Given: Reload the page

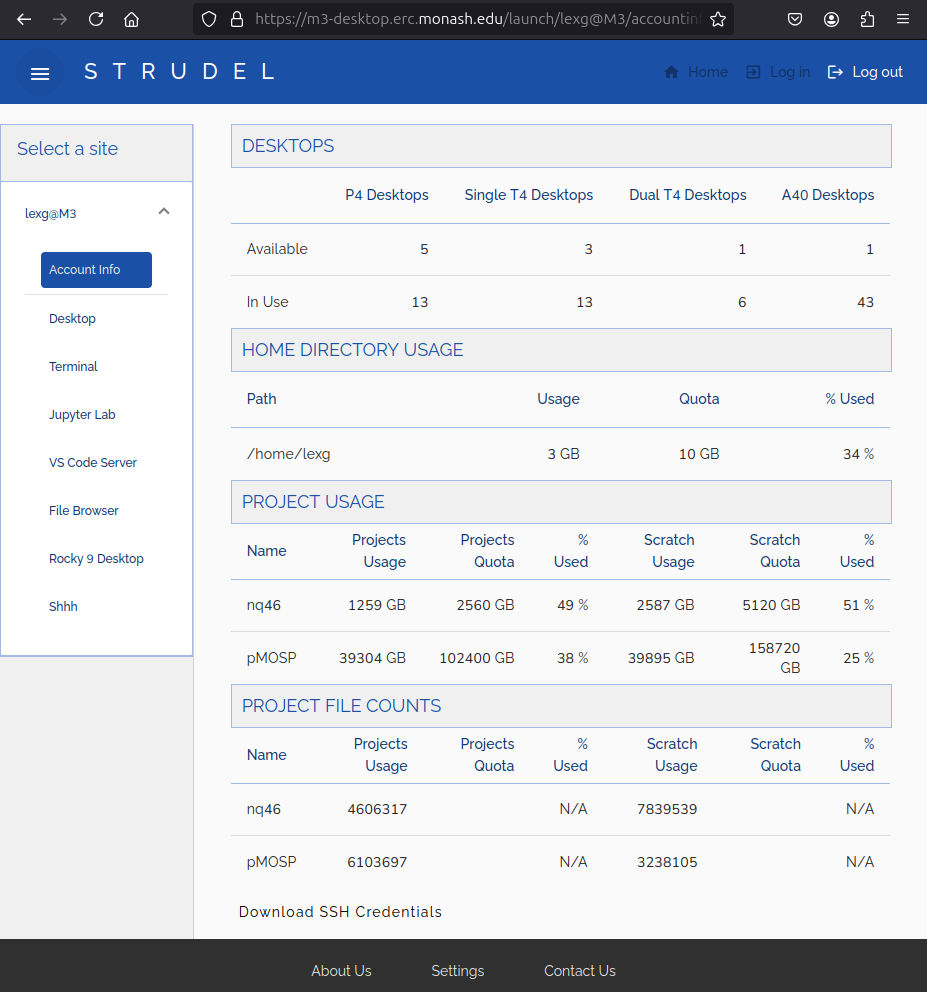Looking at the screenshot, I should click(x=95, y=19).
